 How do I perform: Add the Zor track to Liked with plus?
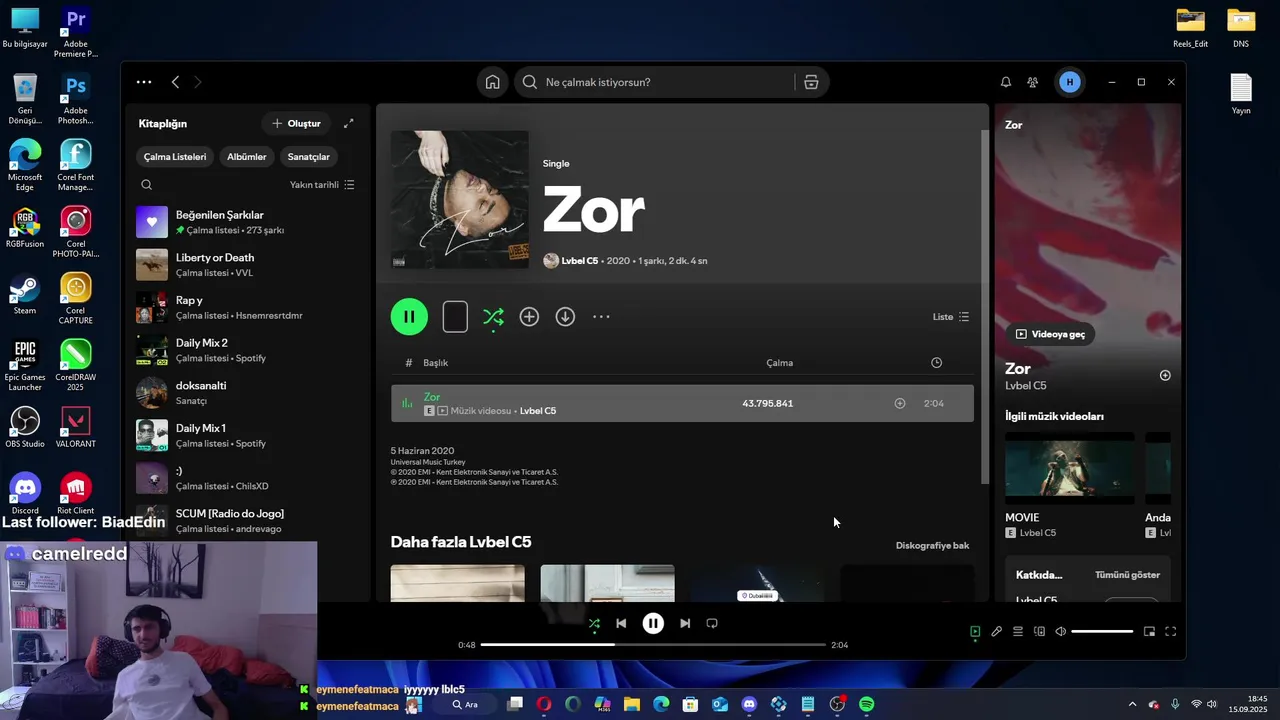tap(900, 403)
